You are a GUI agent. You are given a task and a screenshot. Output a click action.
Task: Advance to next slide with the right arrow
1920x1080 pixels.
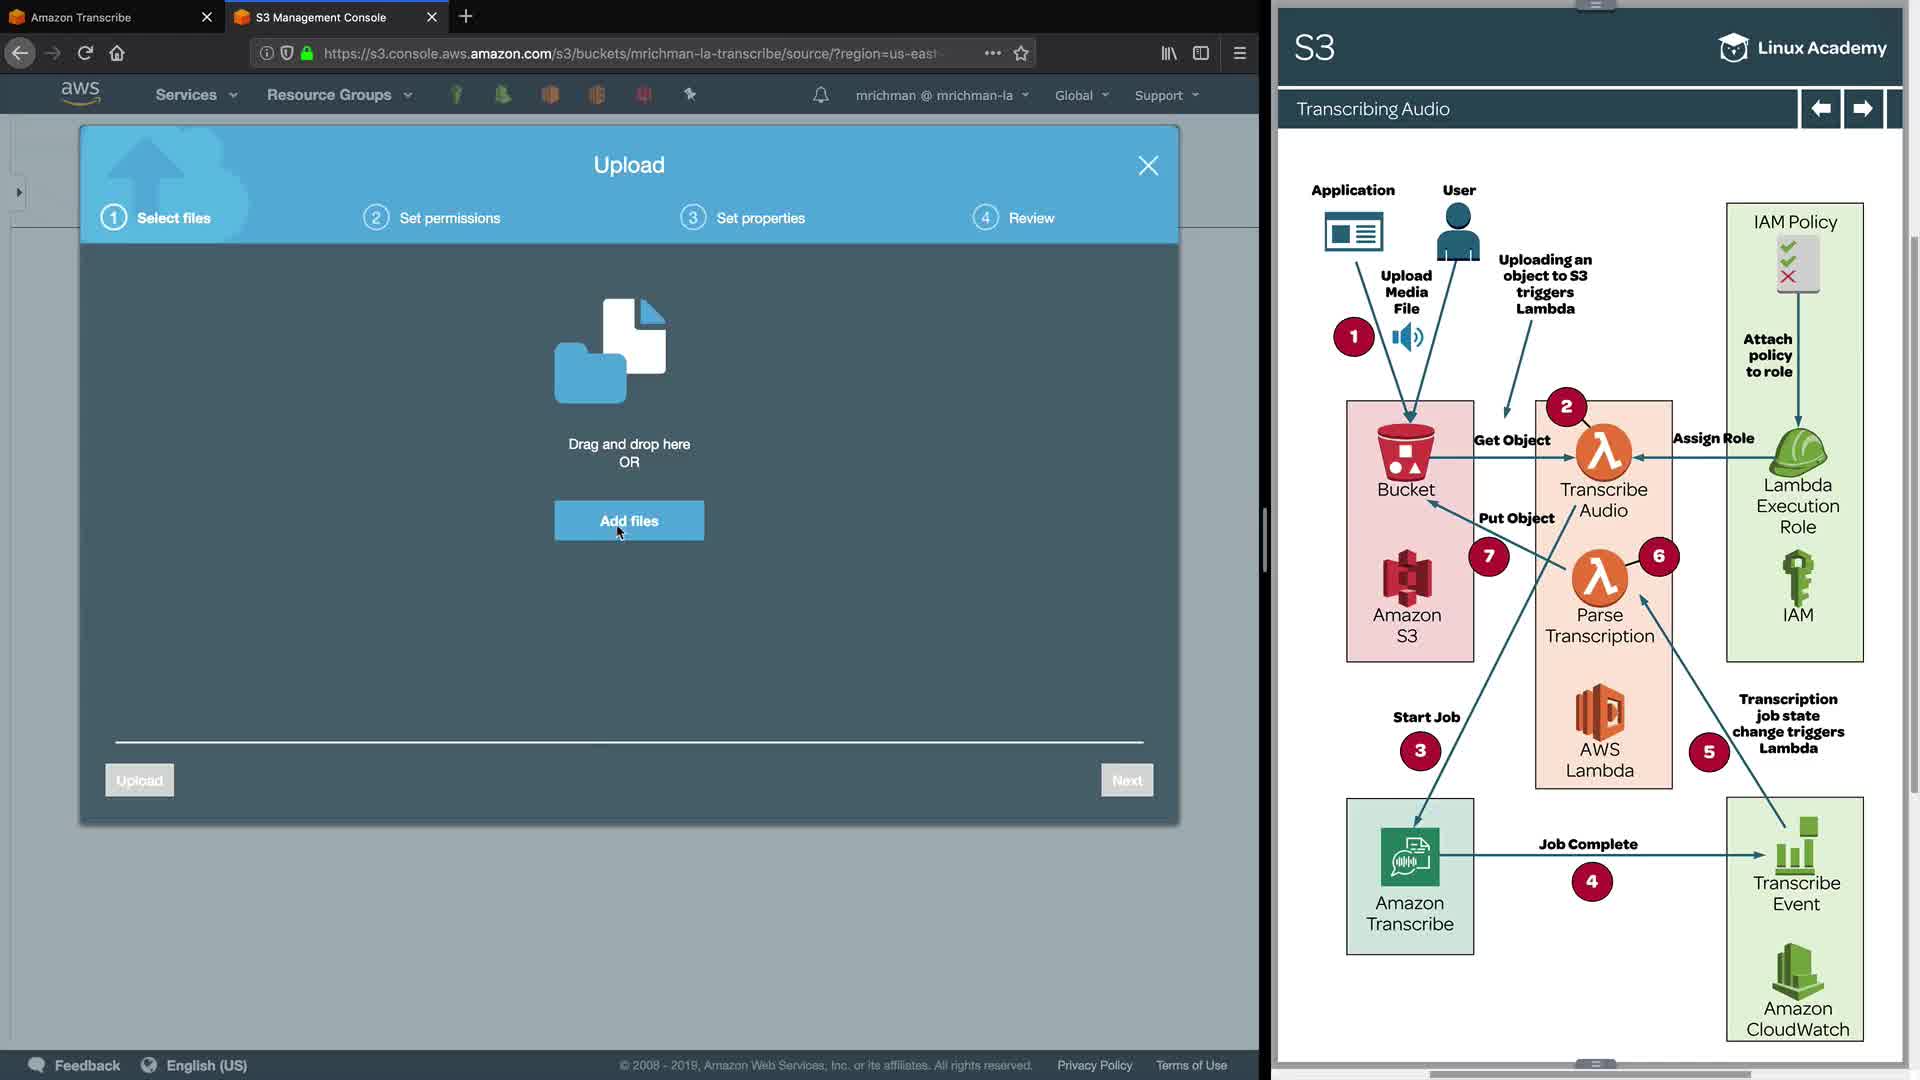tap(1862, 108)
